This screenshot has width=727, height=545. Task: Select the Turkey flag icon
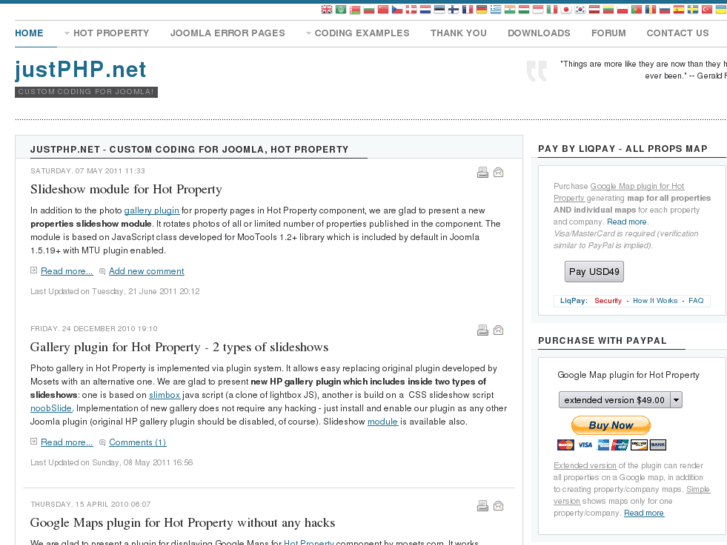tap(707, 9)
